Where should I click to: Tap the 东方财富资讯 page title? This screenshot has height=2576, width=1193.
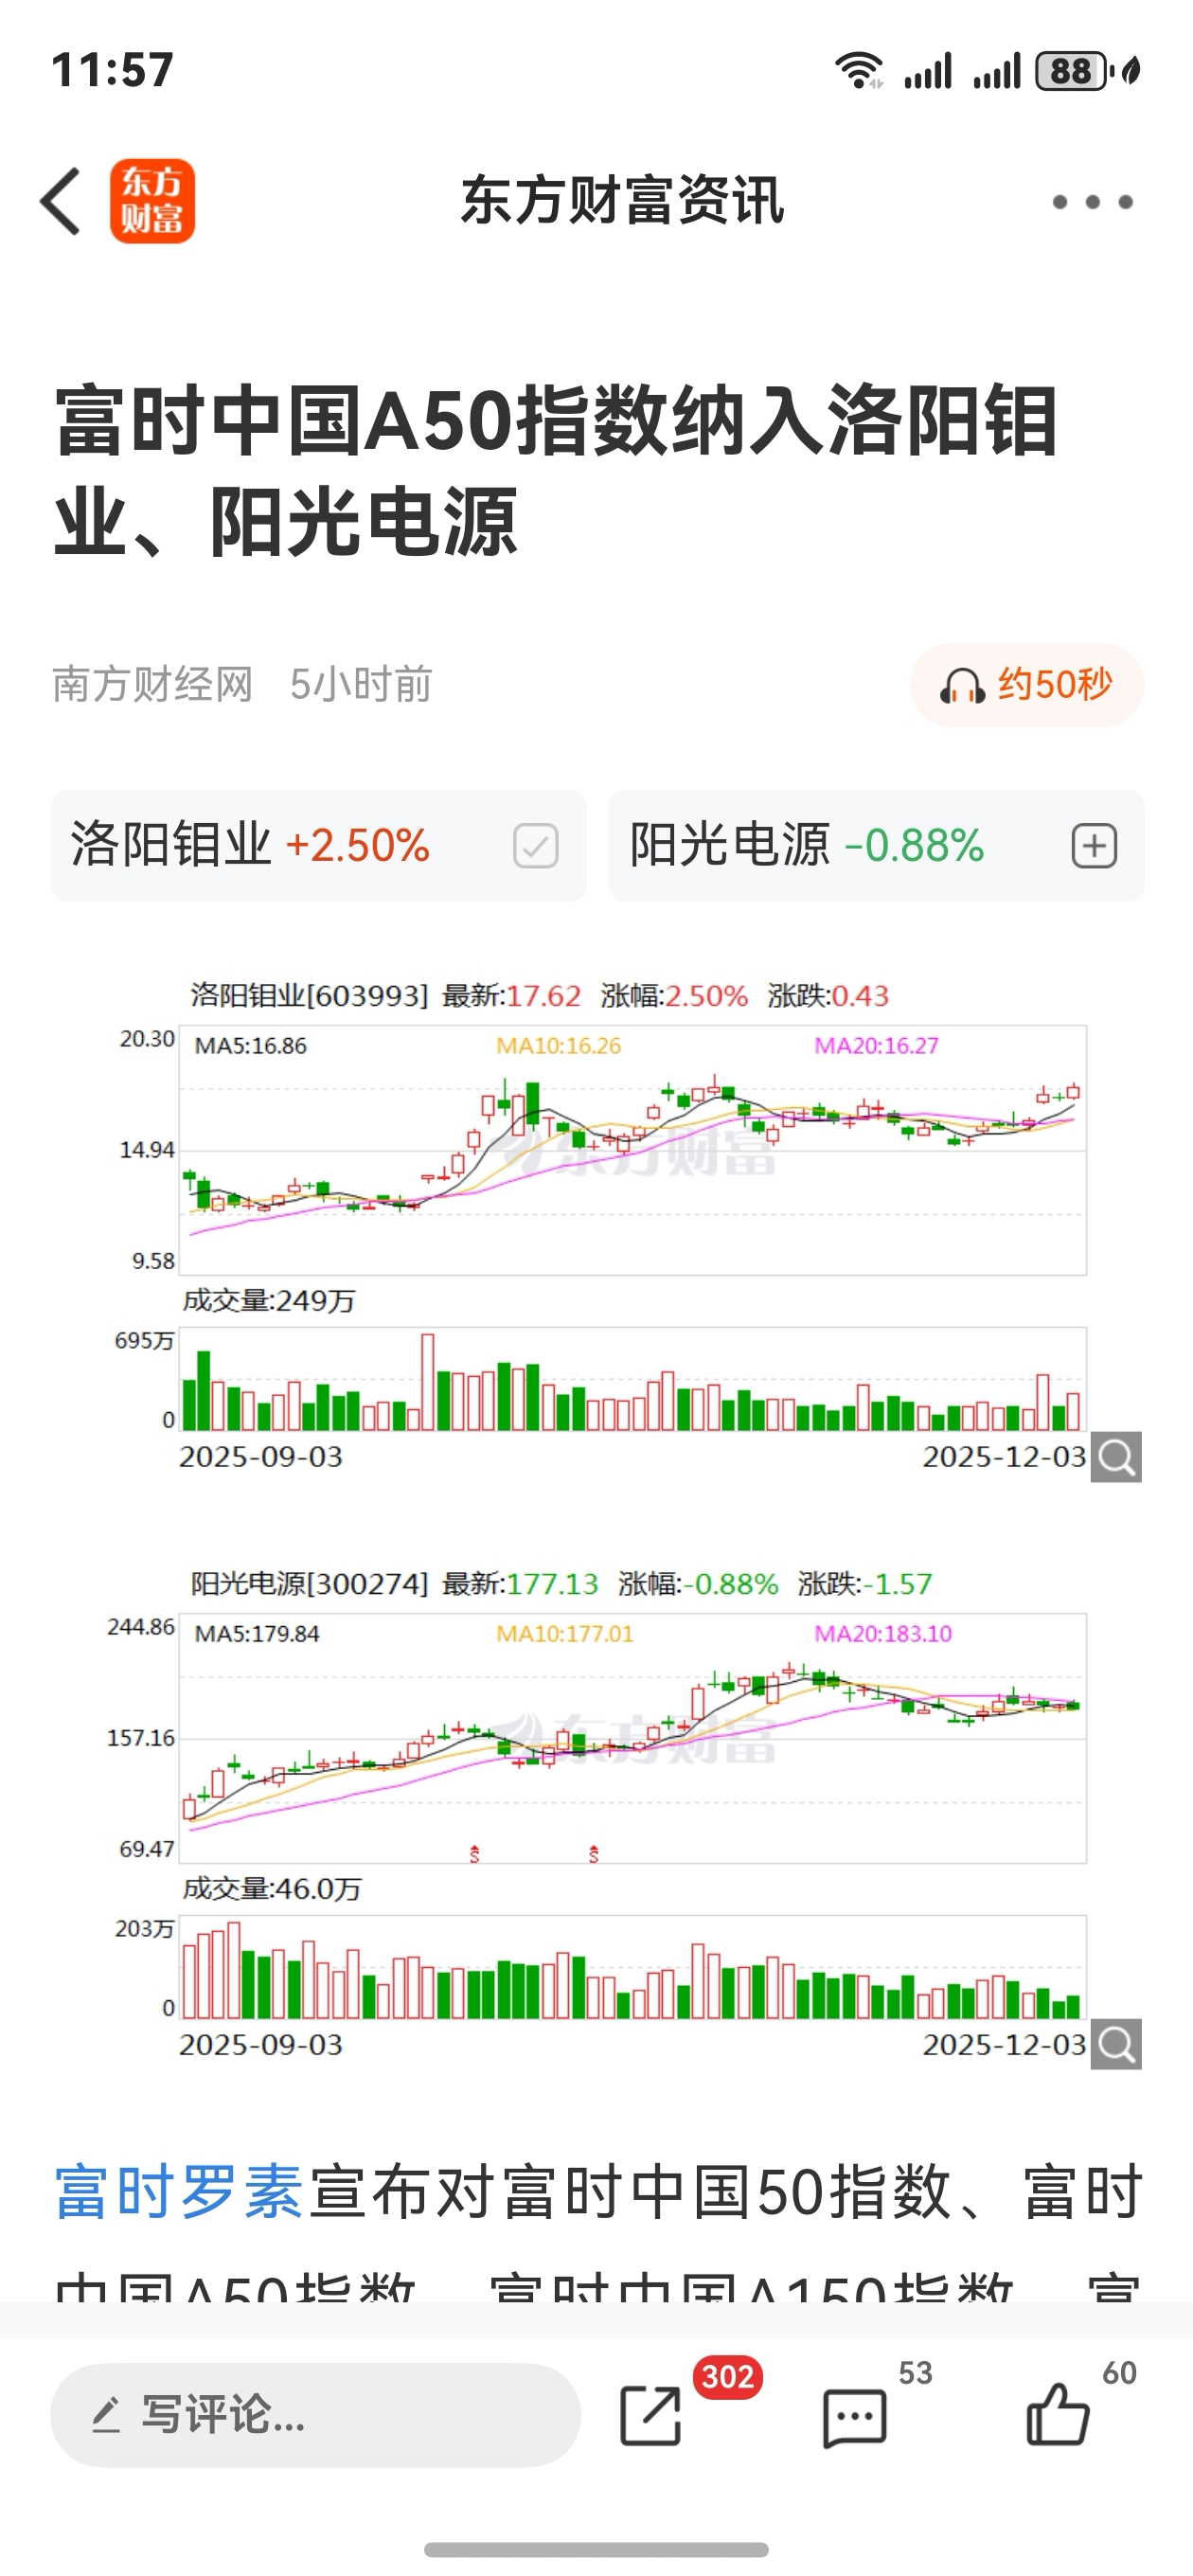[x=622, y=200]
